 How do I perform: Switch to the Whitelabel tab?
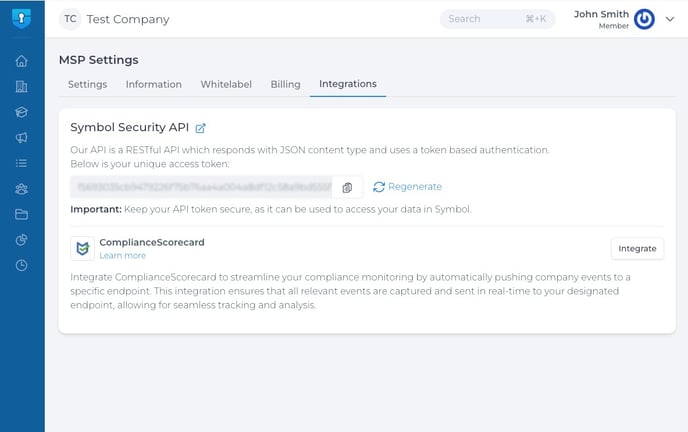[226, 85]
